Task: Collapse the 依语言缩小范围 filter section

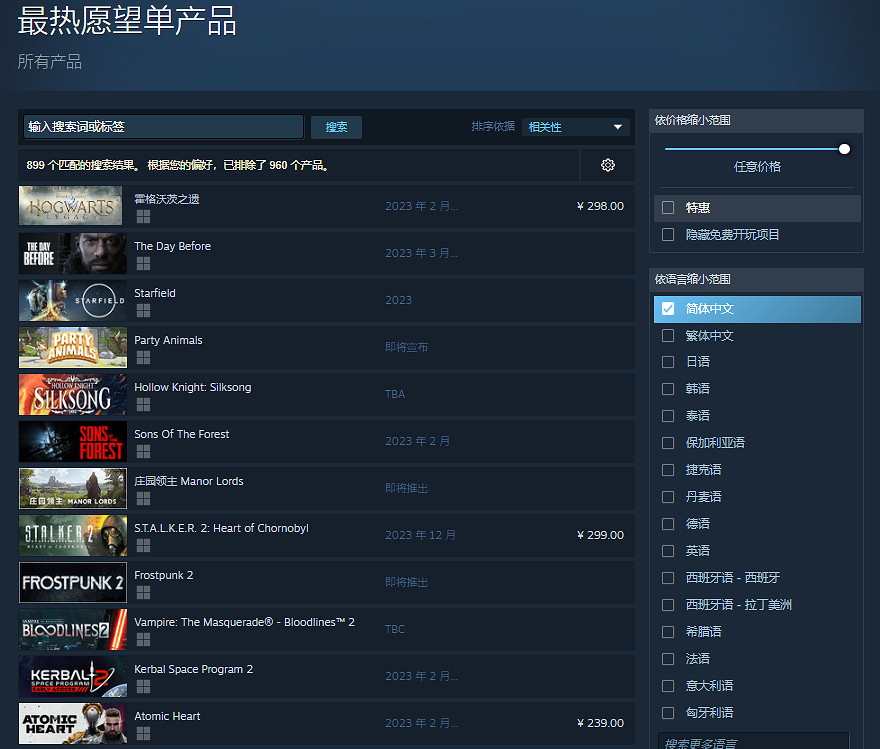Action: tap(755, 279)
